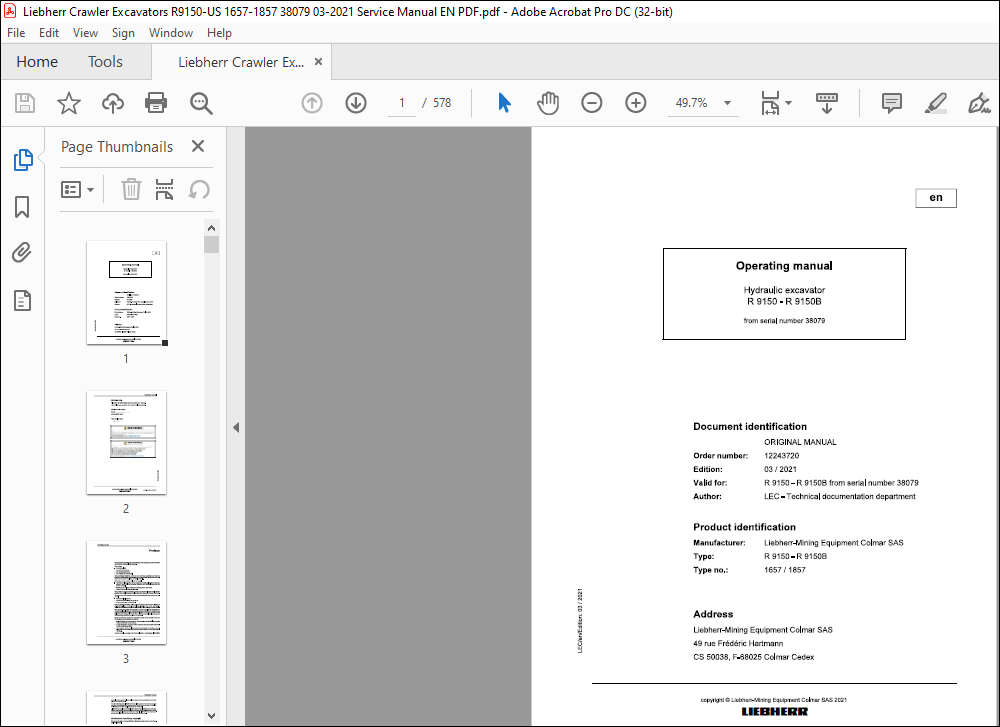Click the '578' total page count

[442, 103]
